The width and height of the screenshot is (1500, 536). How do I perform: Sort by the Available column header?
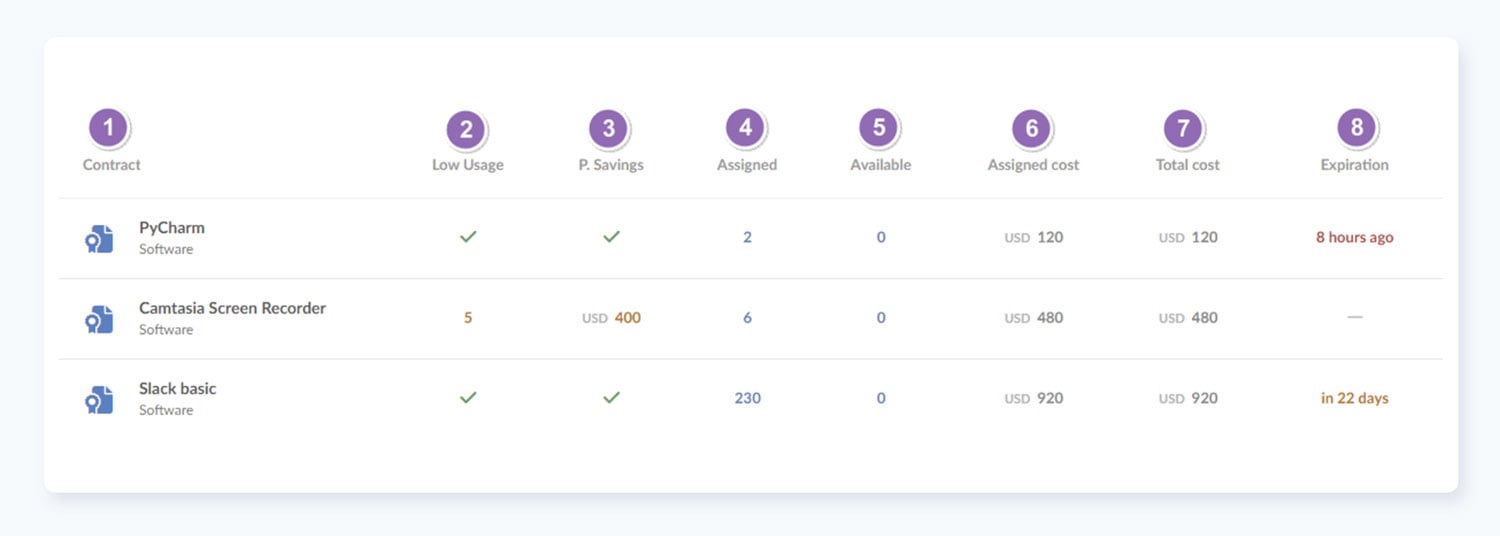881,165
